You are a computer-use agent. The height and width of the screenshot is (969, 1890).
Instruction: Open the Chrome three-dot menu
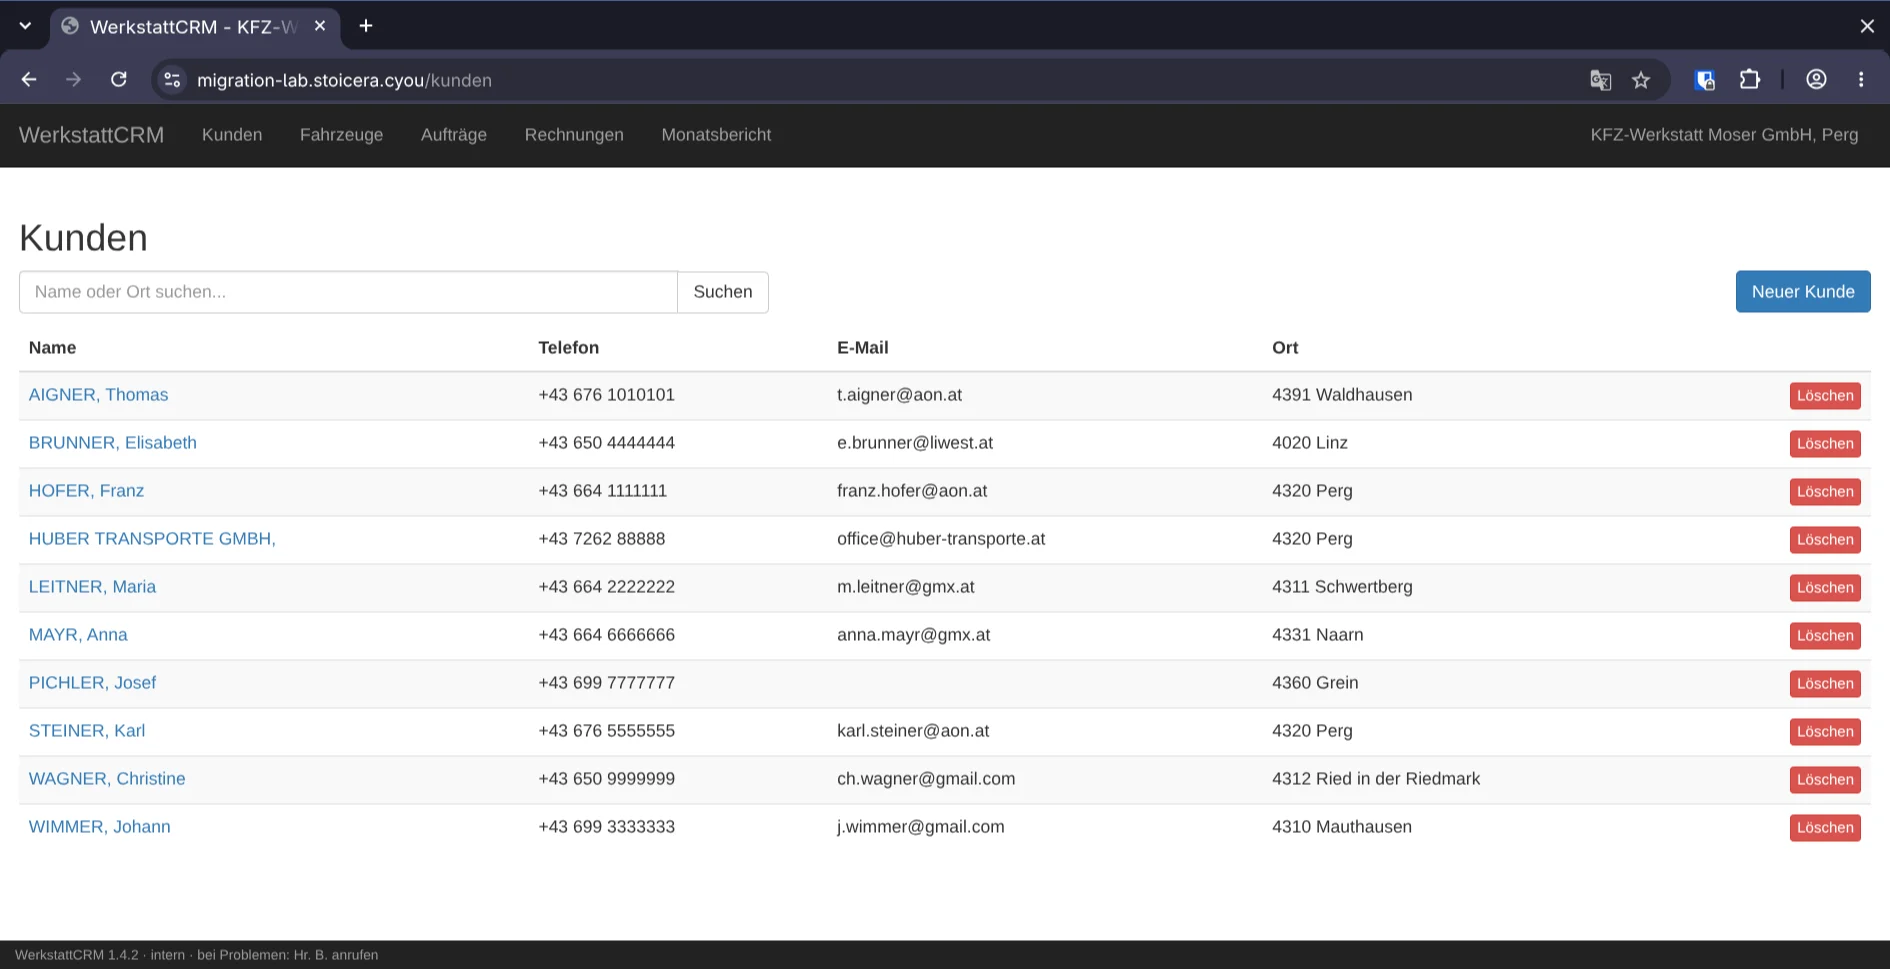click(x=1861, y=80)
